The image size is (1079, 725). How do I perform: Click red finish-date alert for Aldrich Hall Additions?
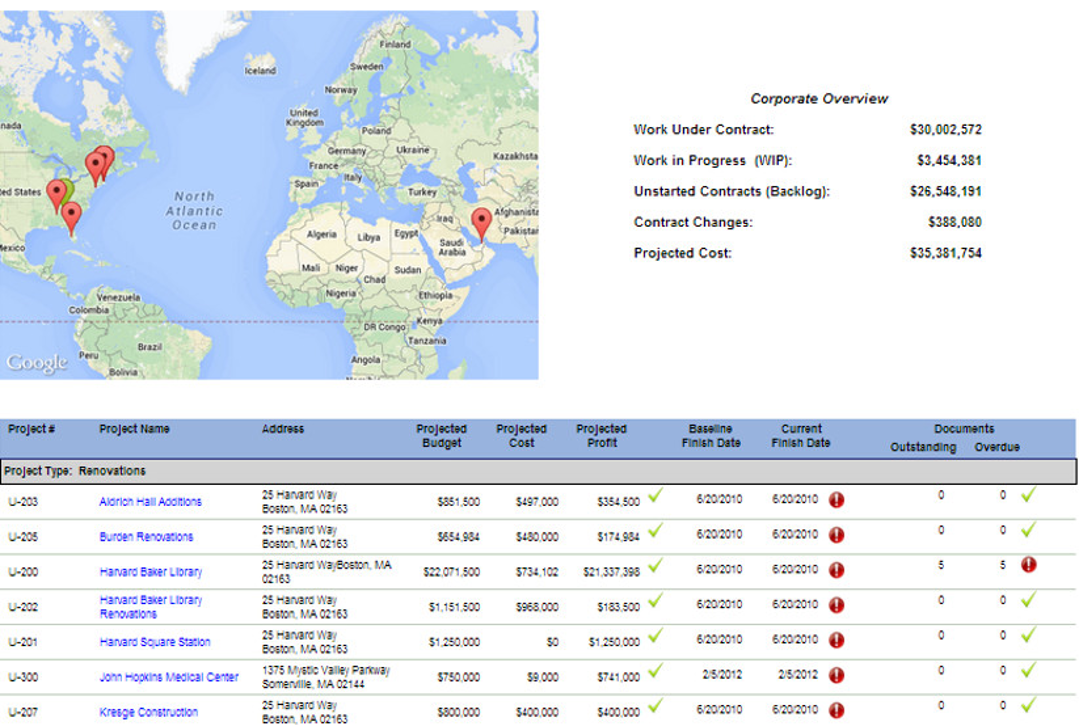tap(837, 500)
